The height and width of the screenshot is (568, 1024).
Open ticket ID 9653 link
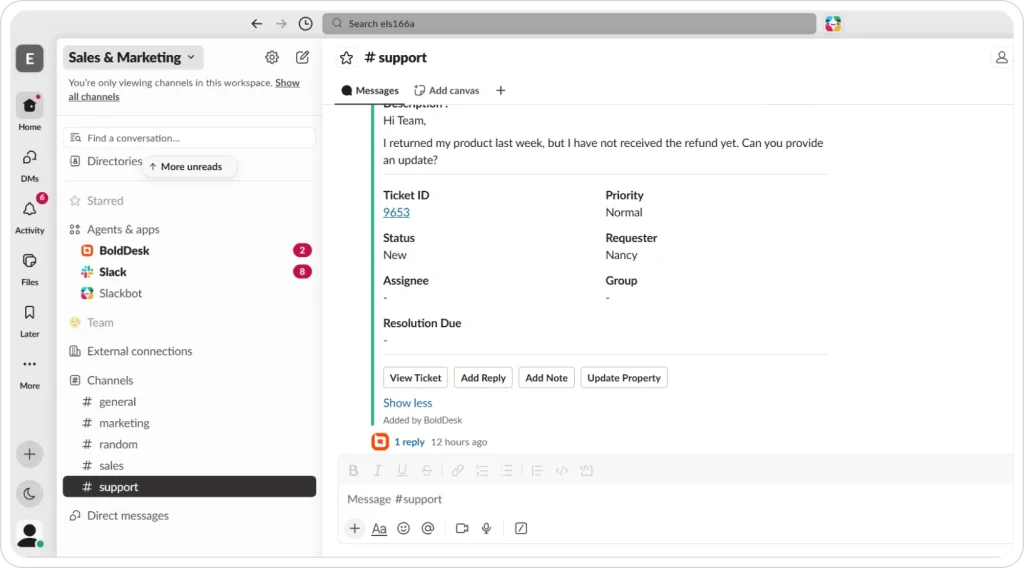coord(396,212)
